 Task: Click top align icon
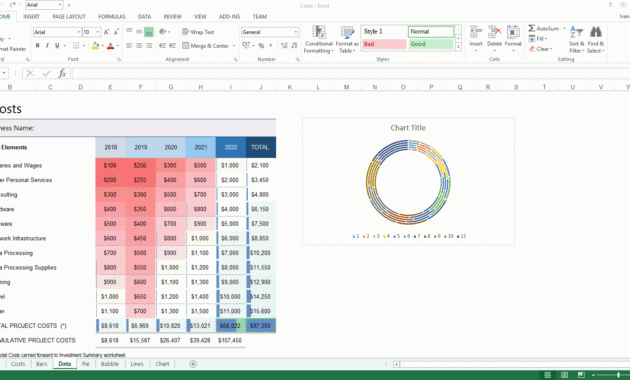point(129,31)
